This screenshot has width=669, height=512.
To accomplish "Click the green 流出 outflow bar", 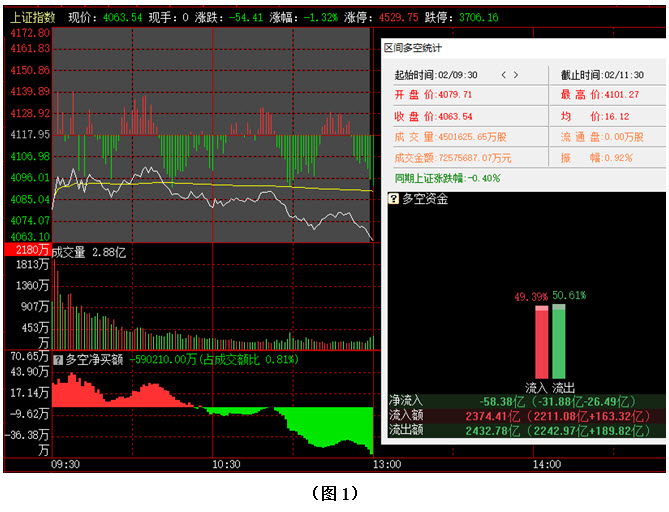I will (x=558, y=341).
